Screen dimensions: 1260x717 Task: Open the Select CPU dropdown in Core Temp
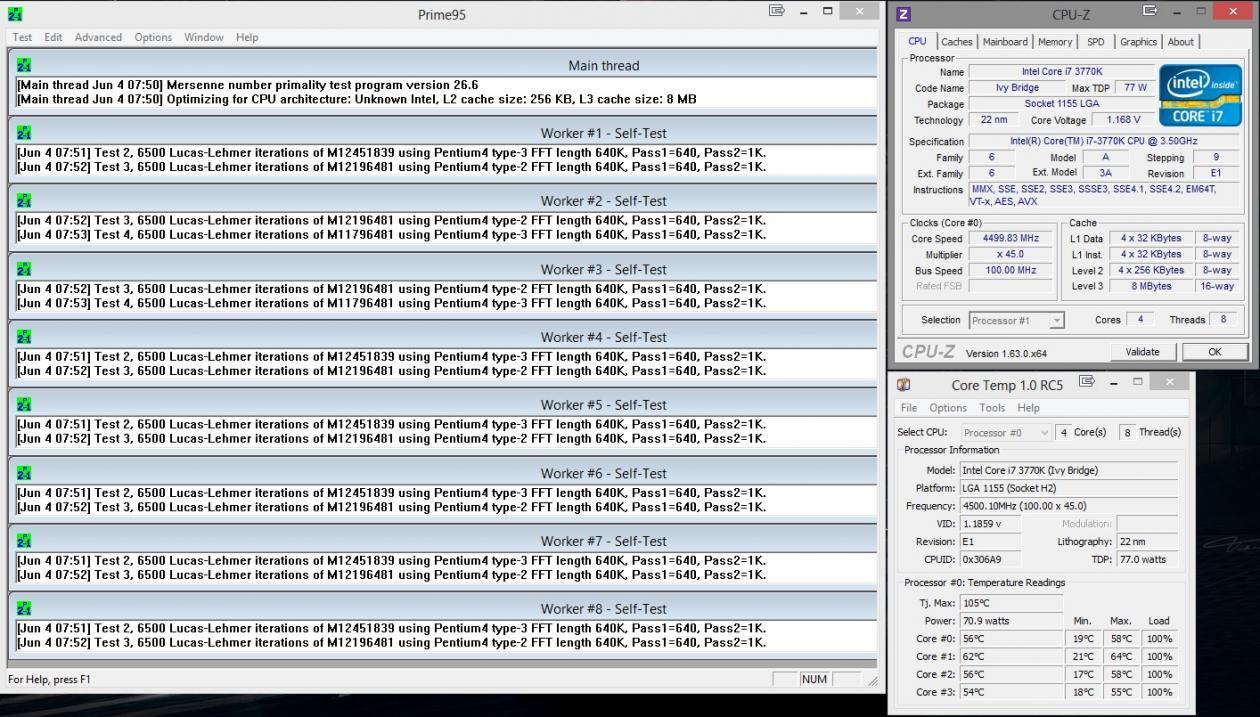[1006, 432]
